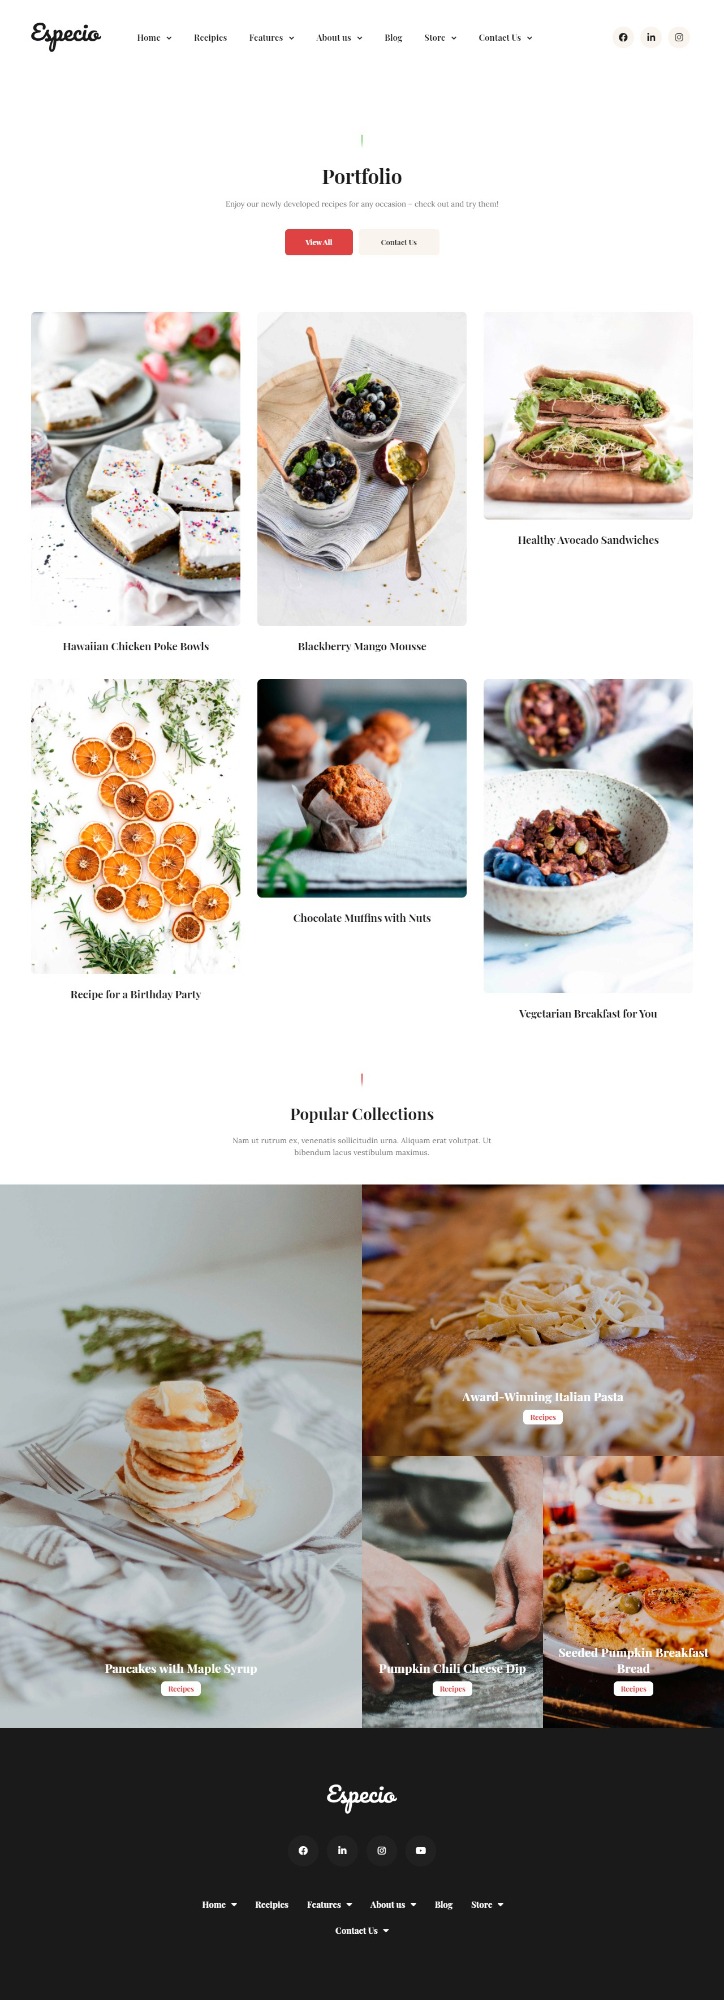724x2000 pixels.
Task: Expand the Features dropdown in the header
Action: point(272,38)
